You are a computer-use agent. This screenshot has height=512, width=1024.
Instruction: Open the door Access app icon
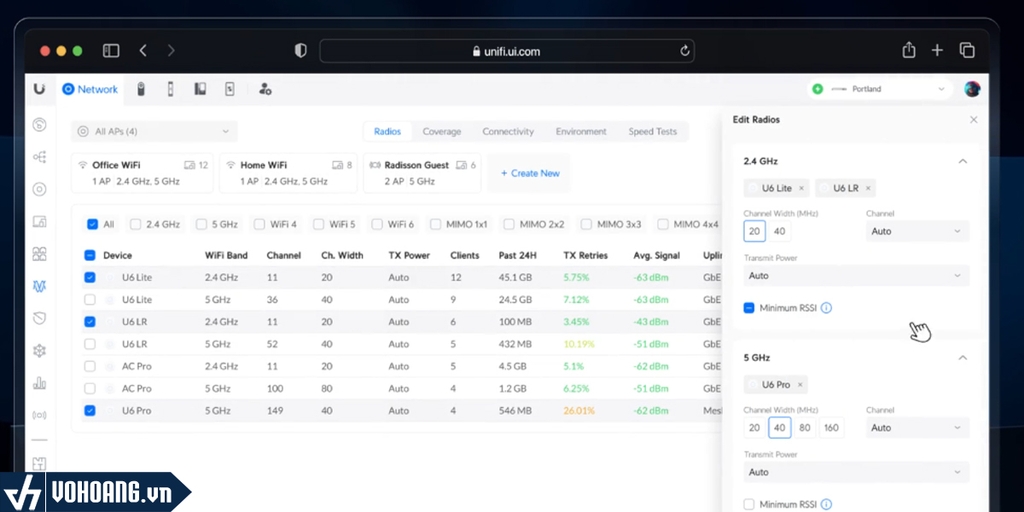point(170,89)
